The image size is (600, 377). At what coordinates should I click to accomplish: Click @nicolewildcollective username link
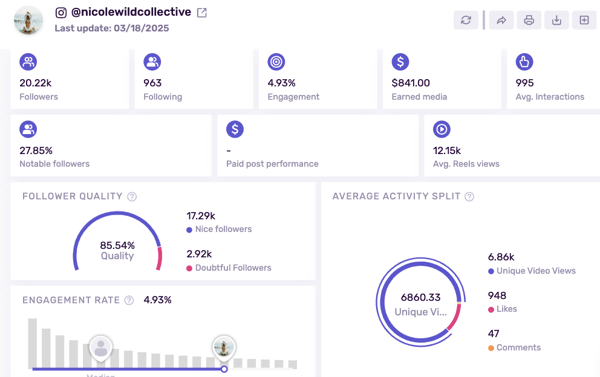131,12
